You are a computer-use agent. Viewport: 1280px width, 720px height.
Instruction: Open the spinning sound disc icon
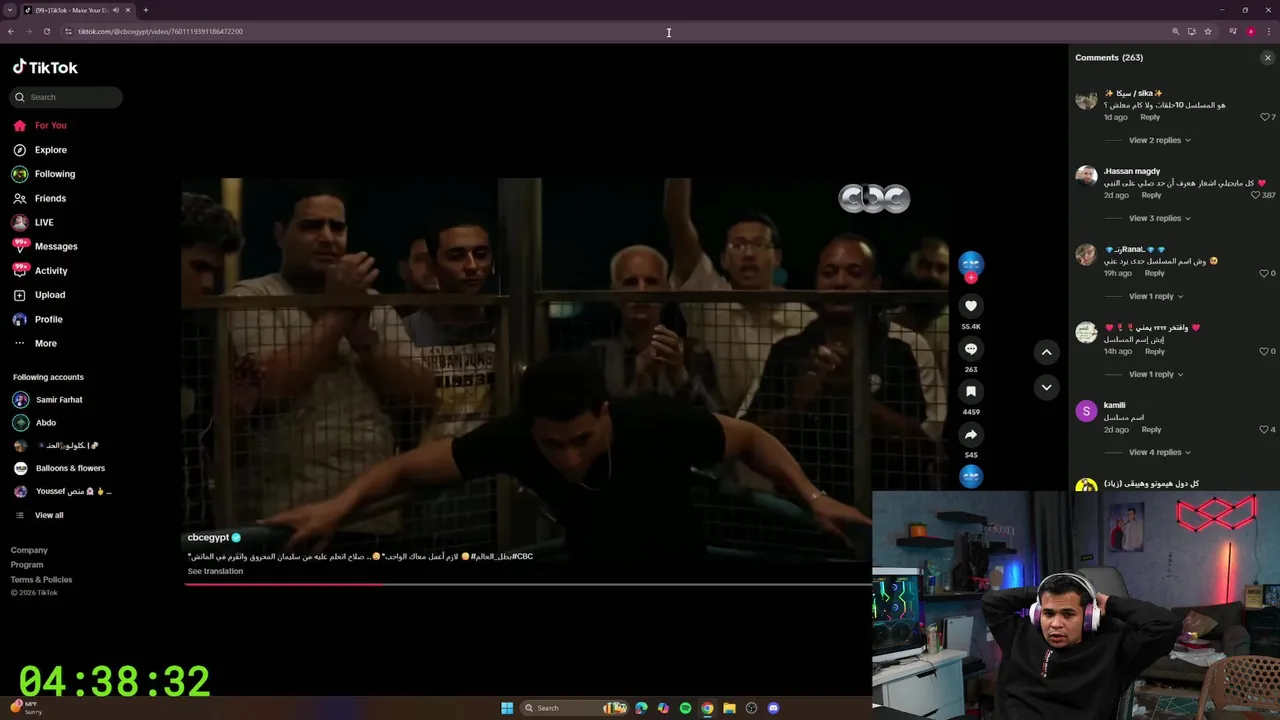coord(971,477)
